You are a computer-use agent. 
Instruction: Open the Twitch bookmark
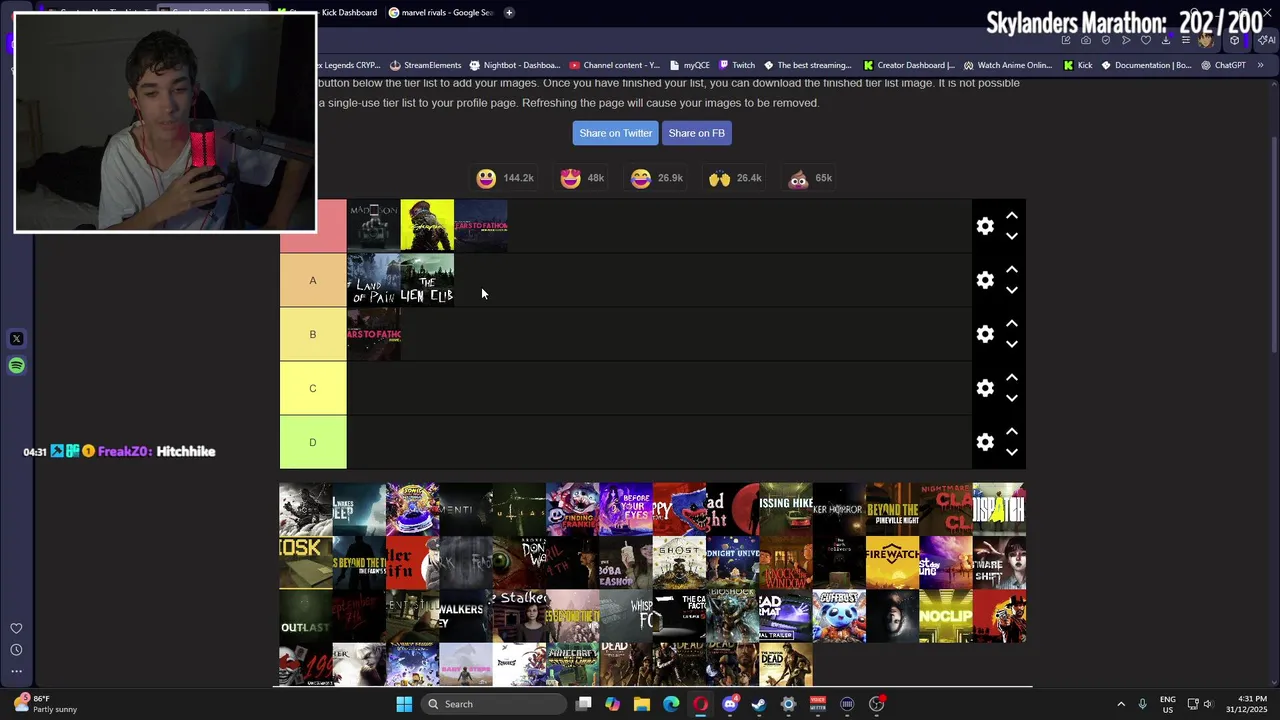(737, 65)
